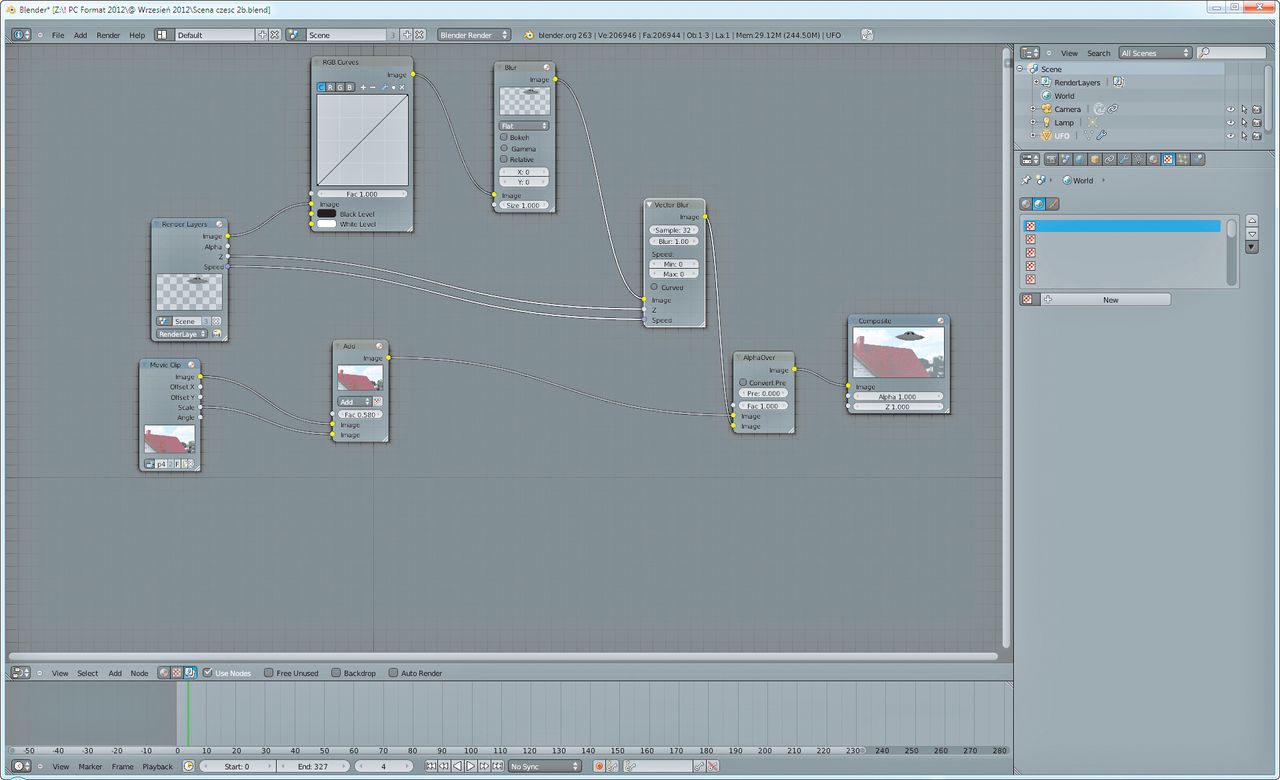Screen dimensions: 1280x780
Task: Select the brush texture type button
Action: click(1053, 204)
